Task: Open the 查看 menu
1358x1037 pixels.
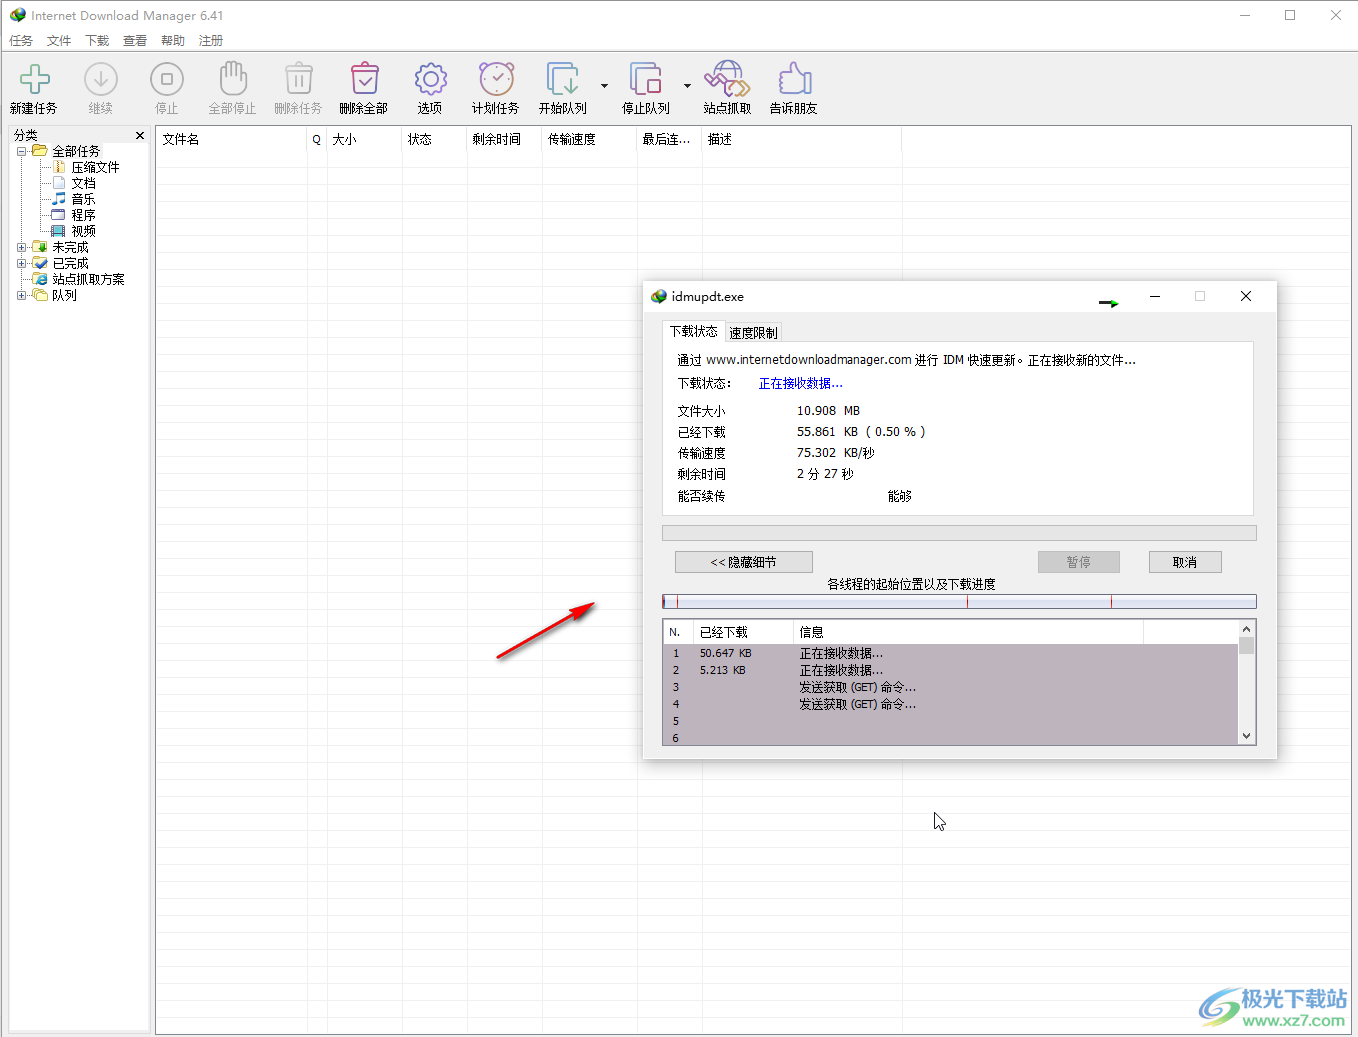Action: 135,41
